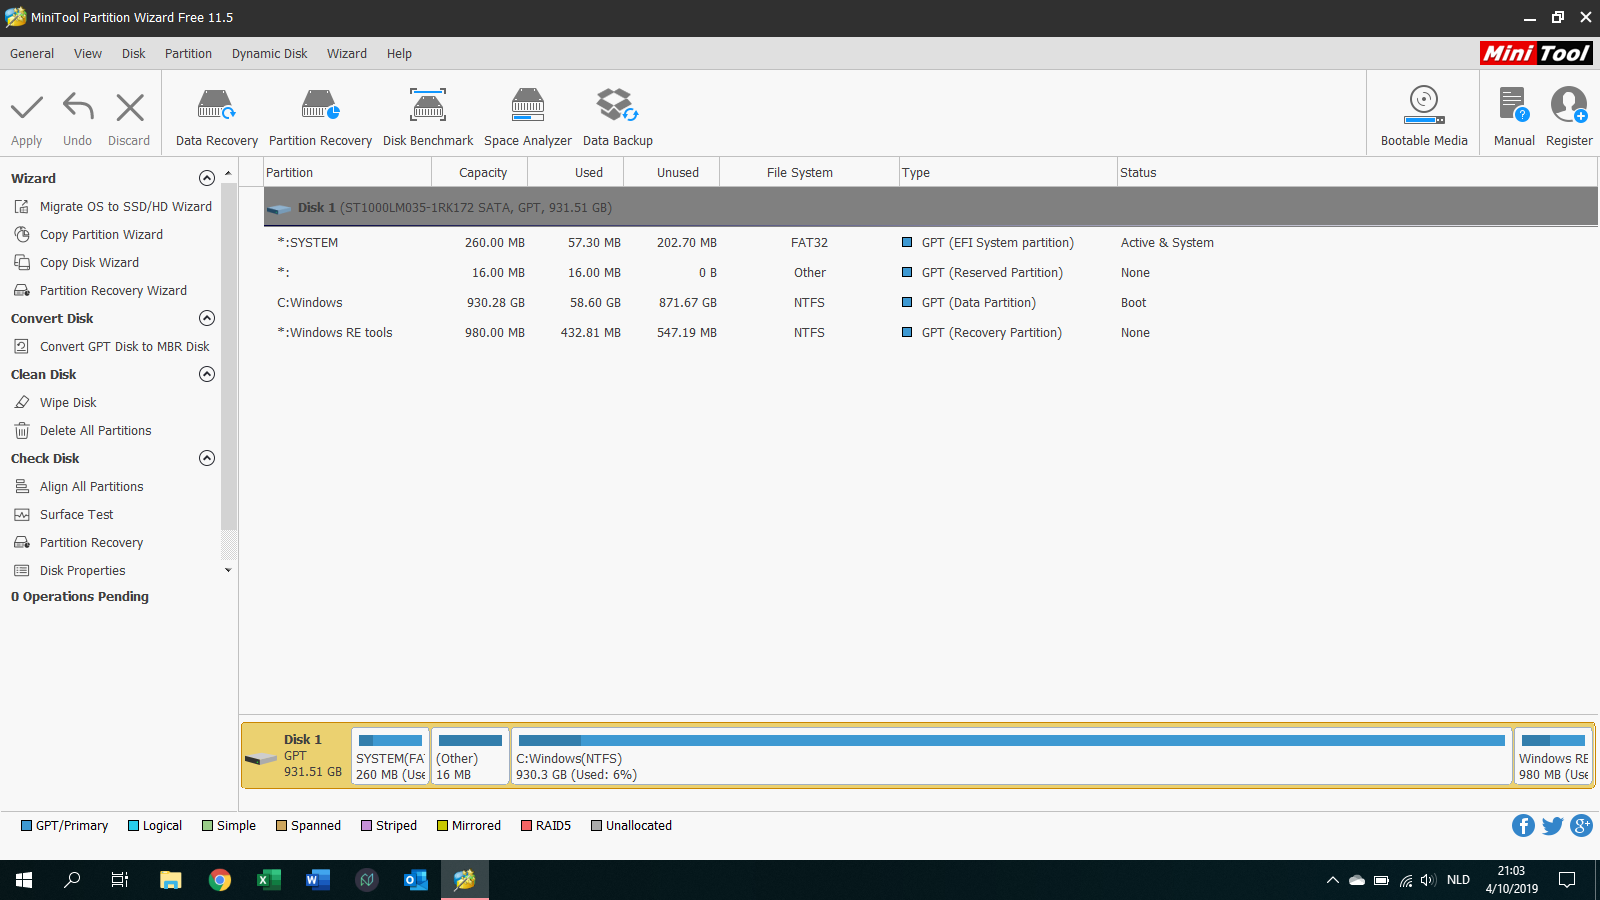Collapse the Wizard section
Viewport: 1600px width, 900px height.
[x=207, y=178]
